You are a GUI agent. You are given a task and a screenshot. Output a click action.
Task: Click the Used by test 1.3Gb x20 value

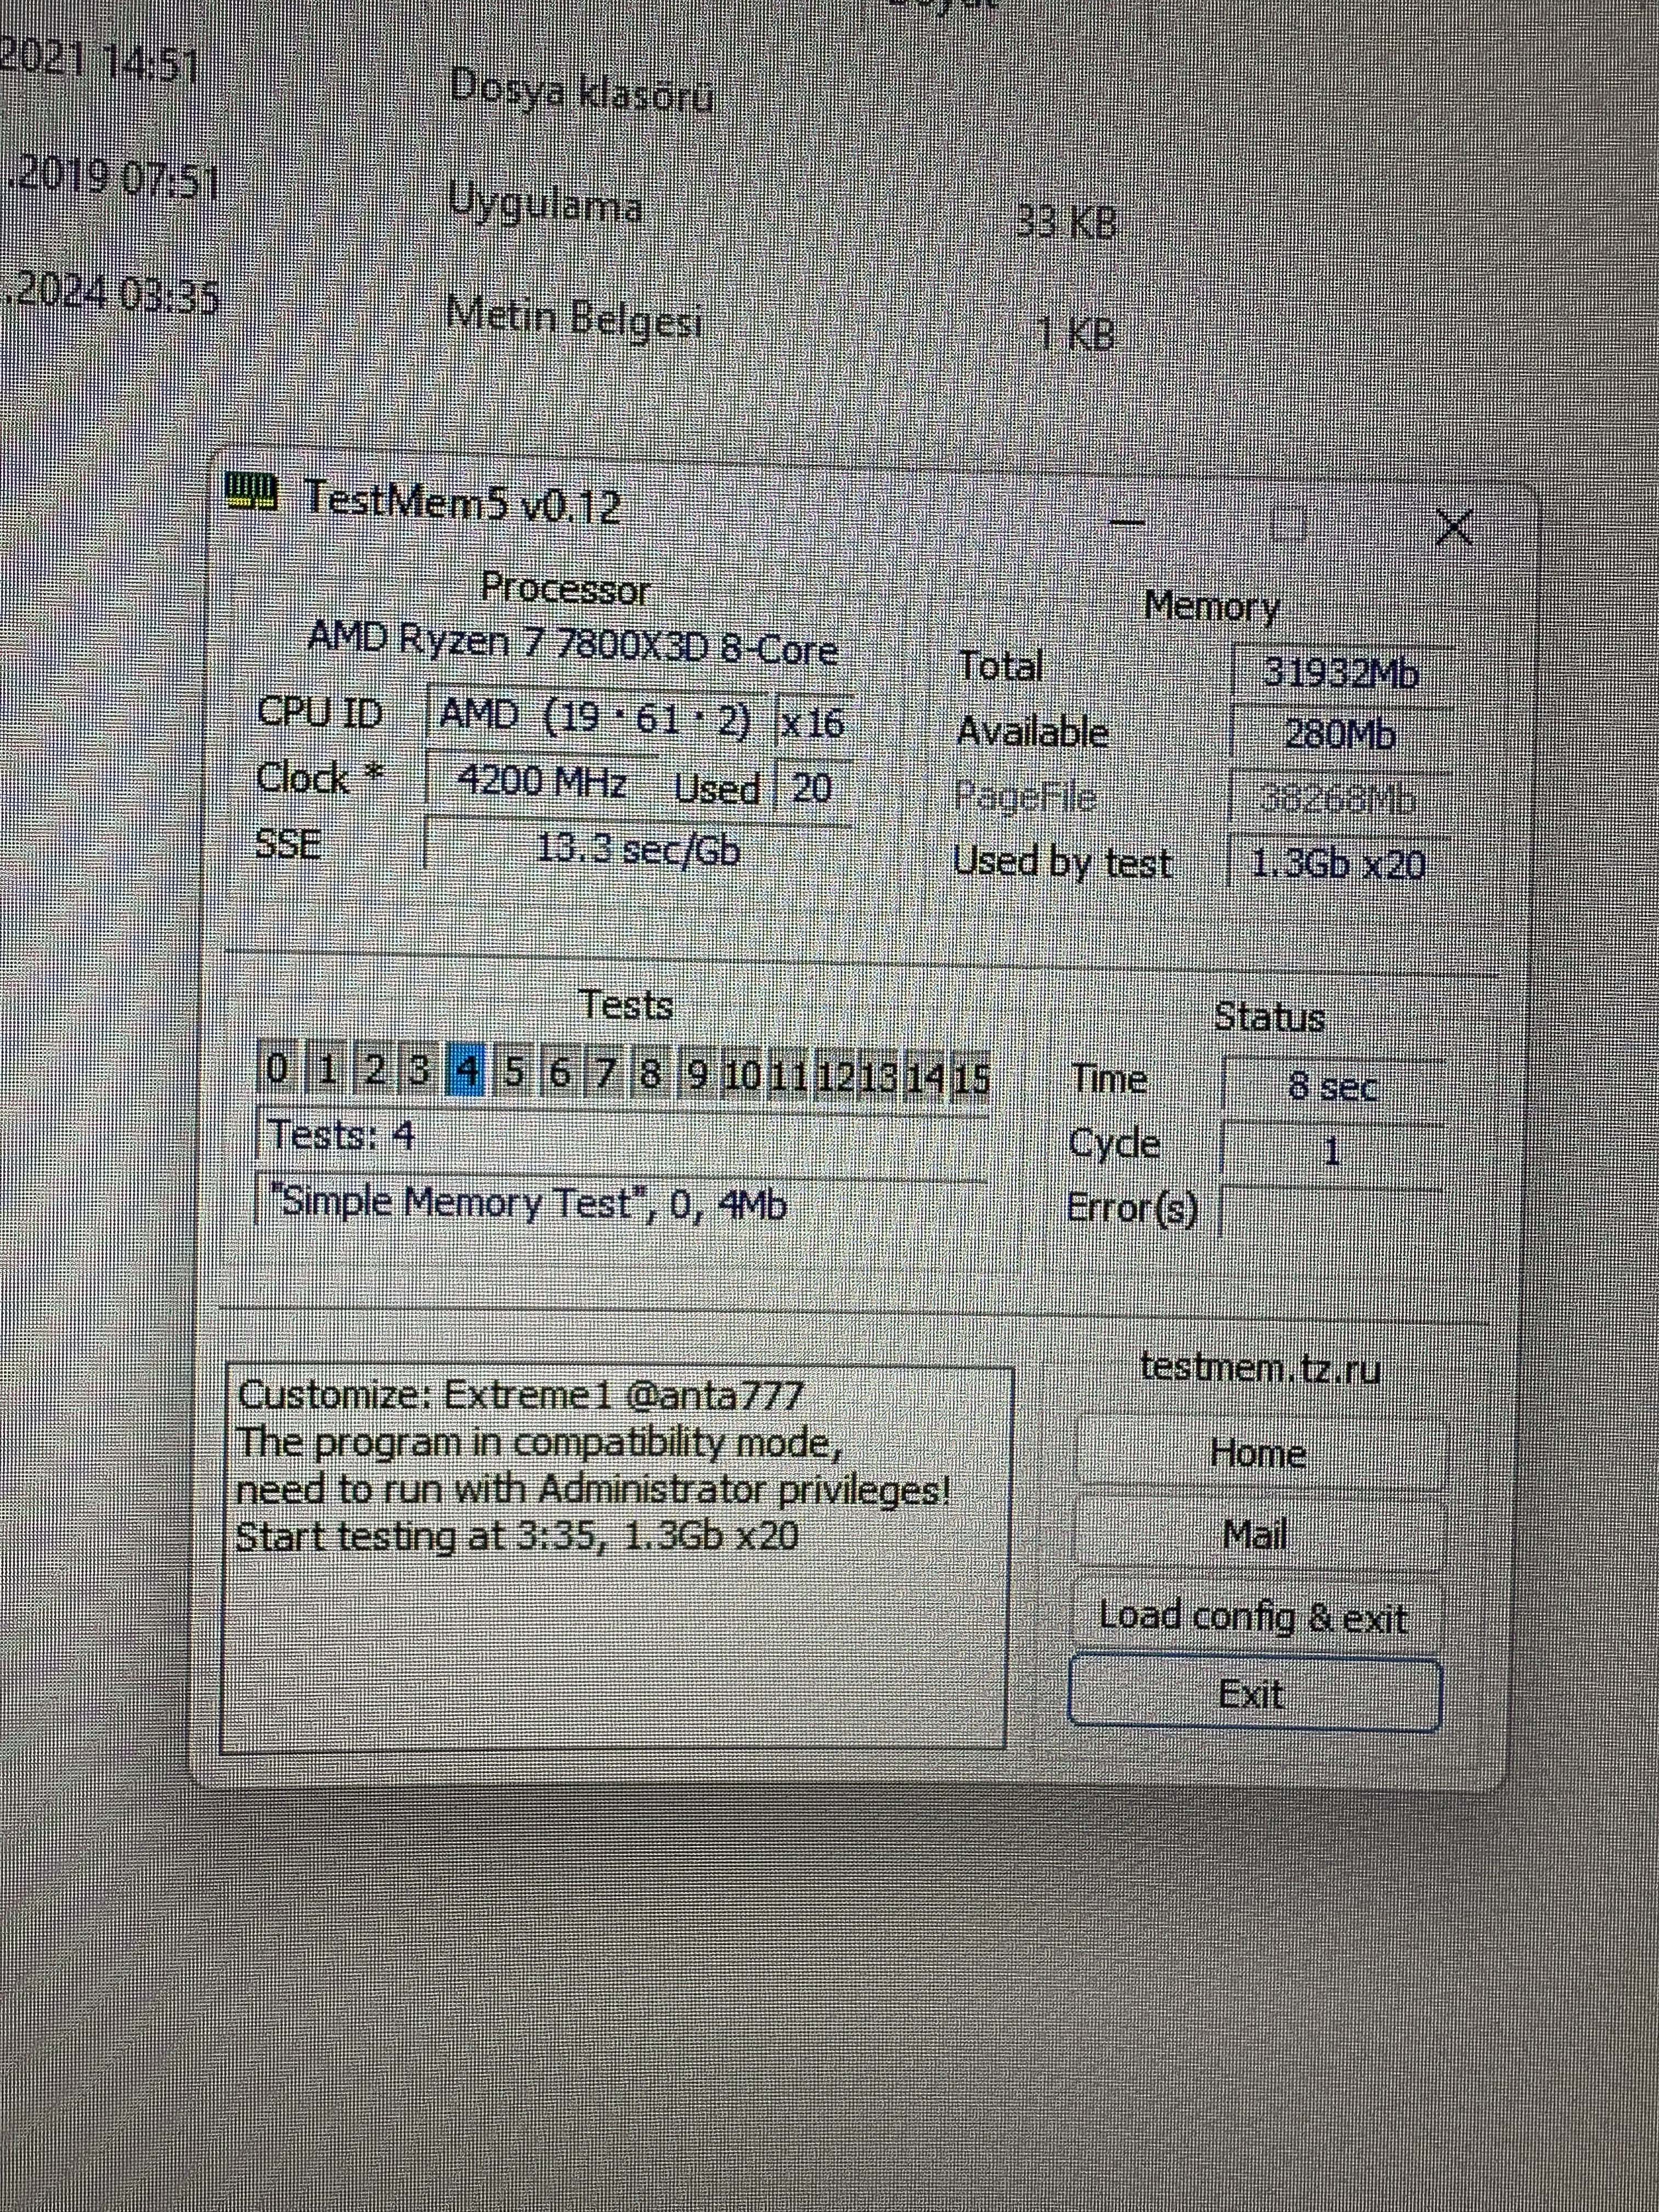pos(1338,862)
